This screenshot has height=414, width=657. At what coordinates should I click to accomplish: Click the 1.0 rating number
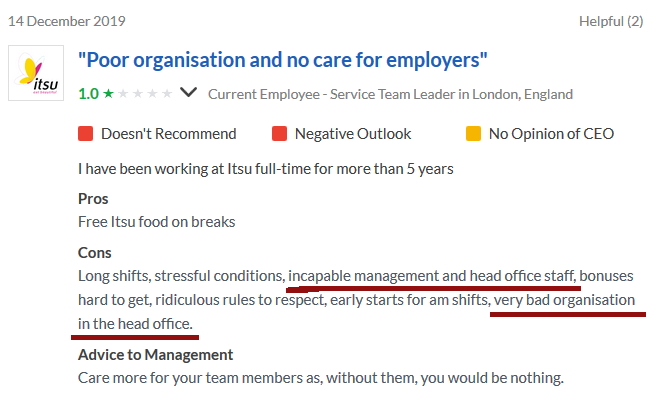pos(88,94)
